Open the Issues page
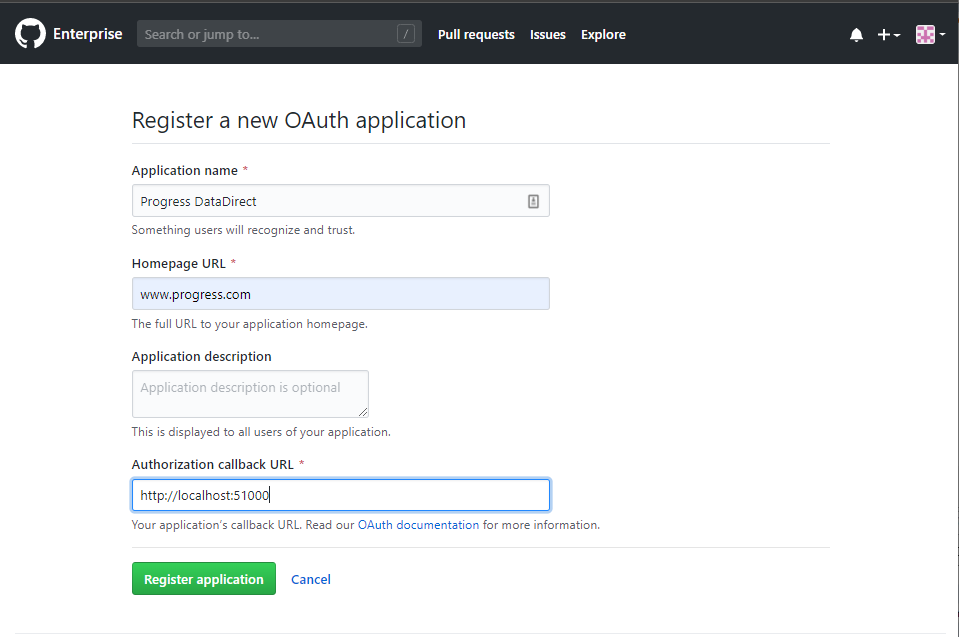959x637 pixels. pyautogui.click(x=547, y=35)
